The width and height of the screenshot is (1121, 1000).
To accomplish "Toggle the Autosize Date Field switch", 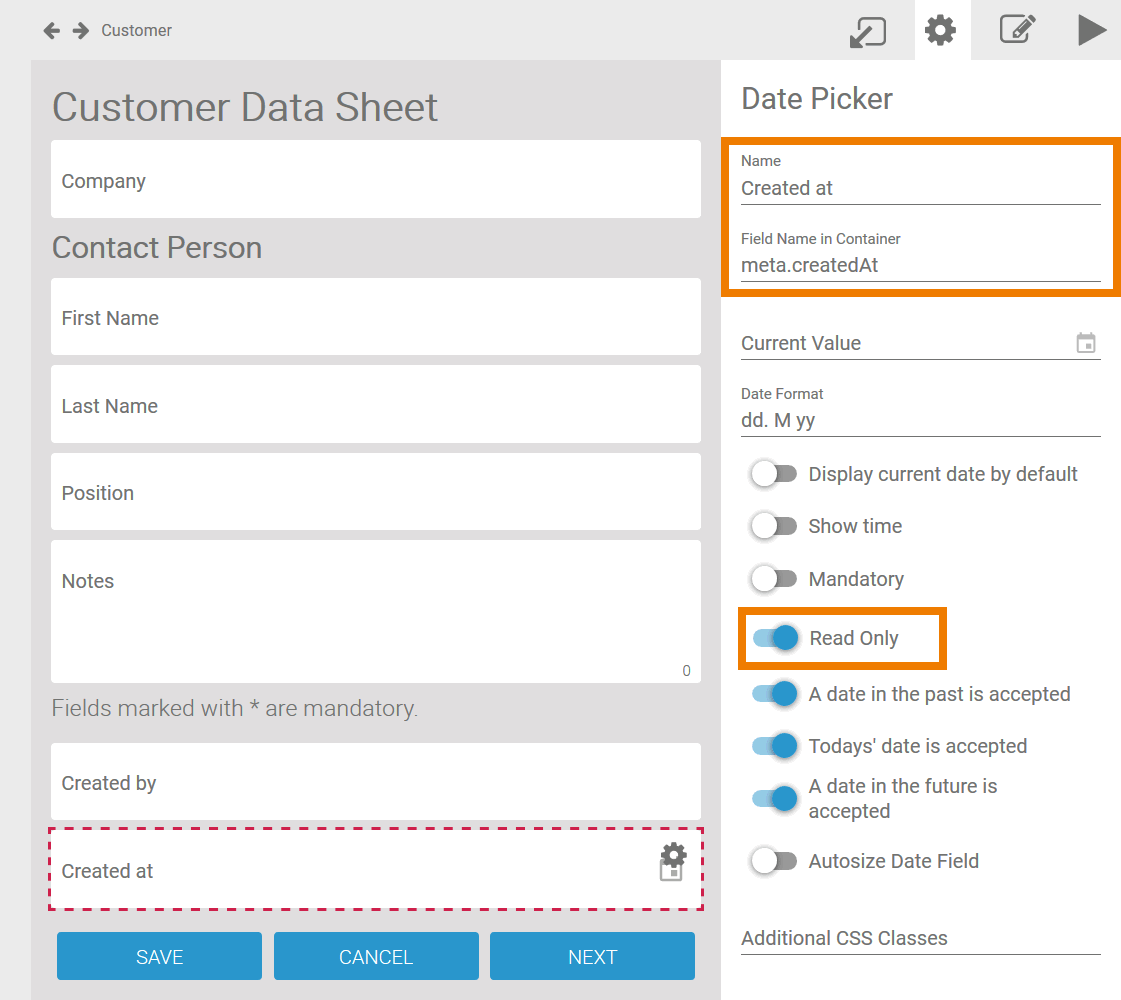I will (774, 861).
